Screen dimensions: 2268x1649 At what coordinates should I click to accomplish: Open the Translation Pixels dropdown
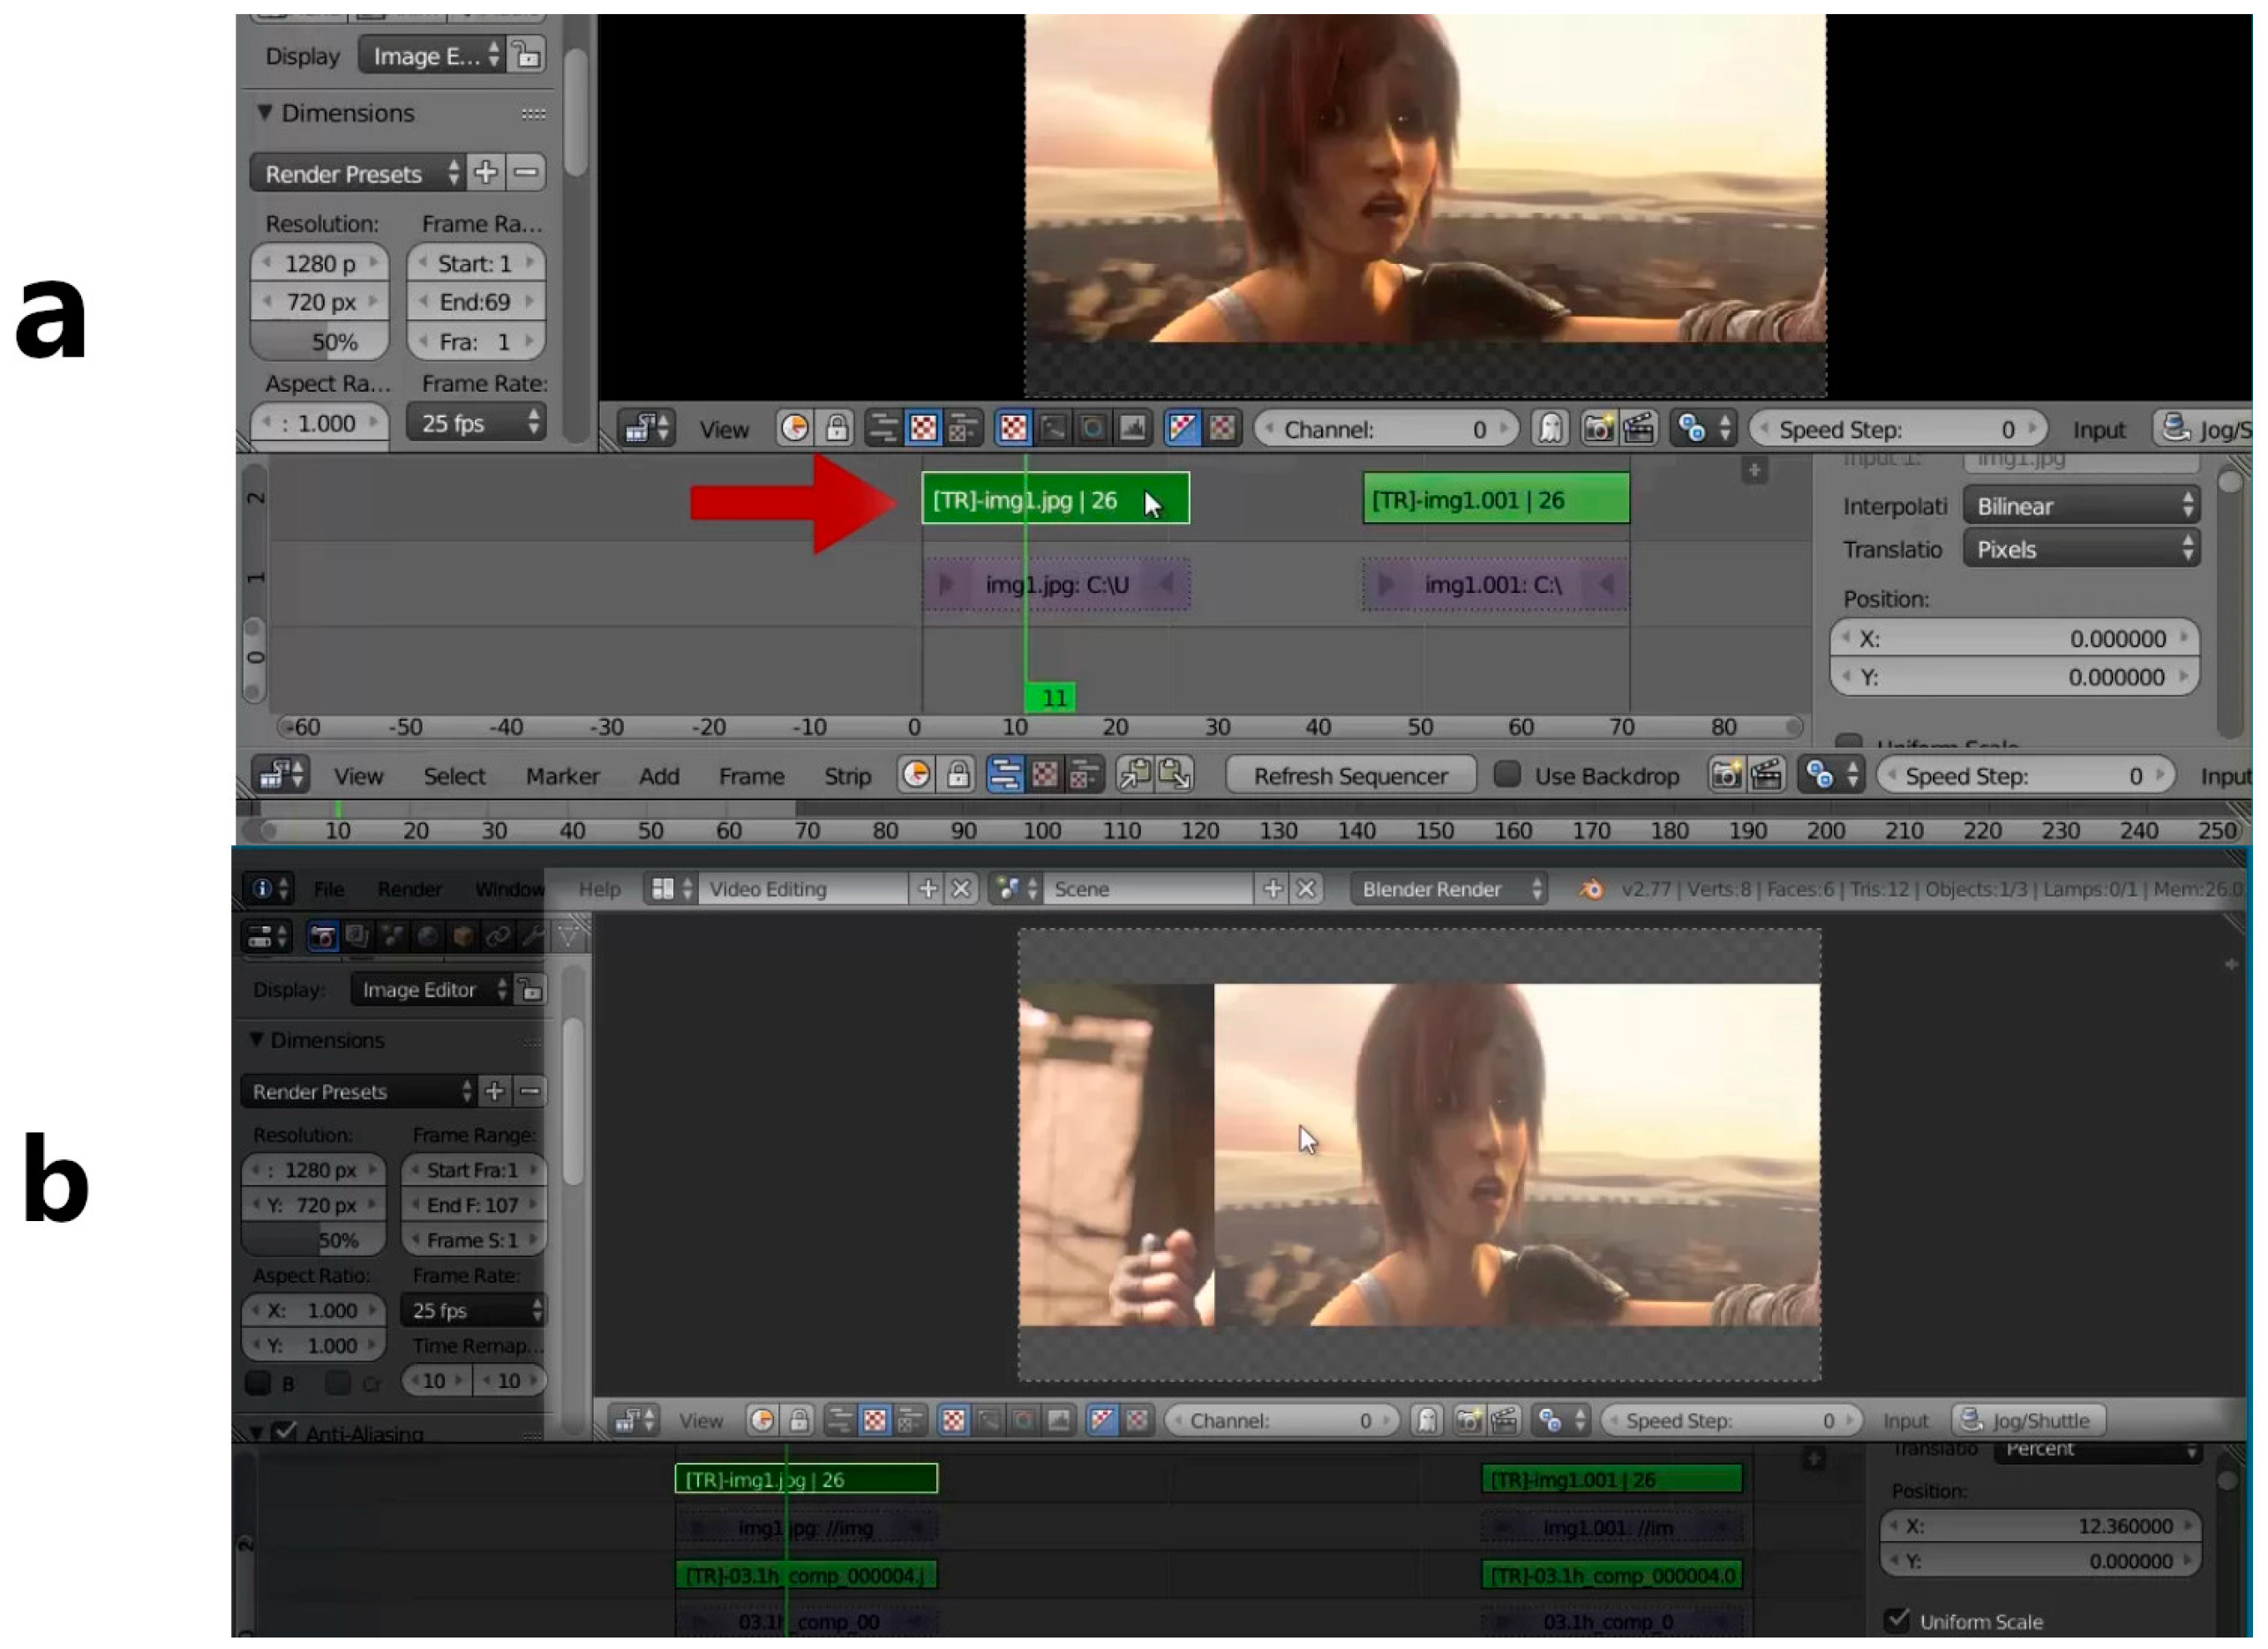[x=2081, y=549]
